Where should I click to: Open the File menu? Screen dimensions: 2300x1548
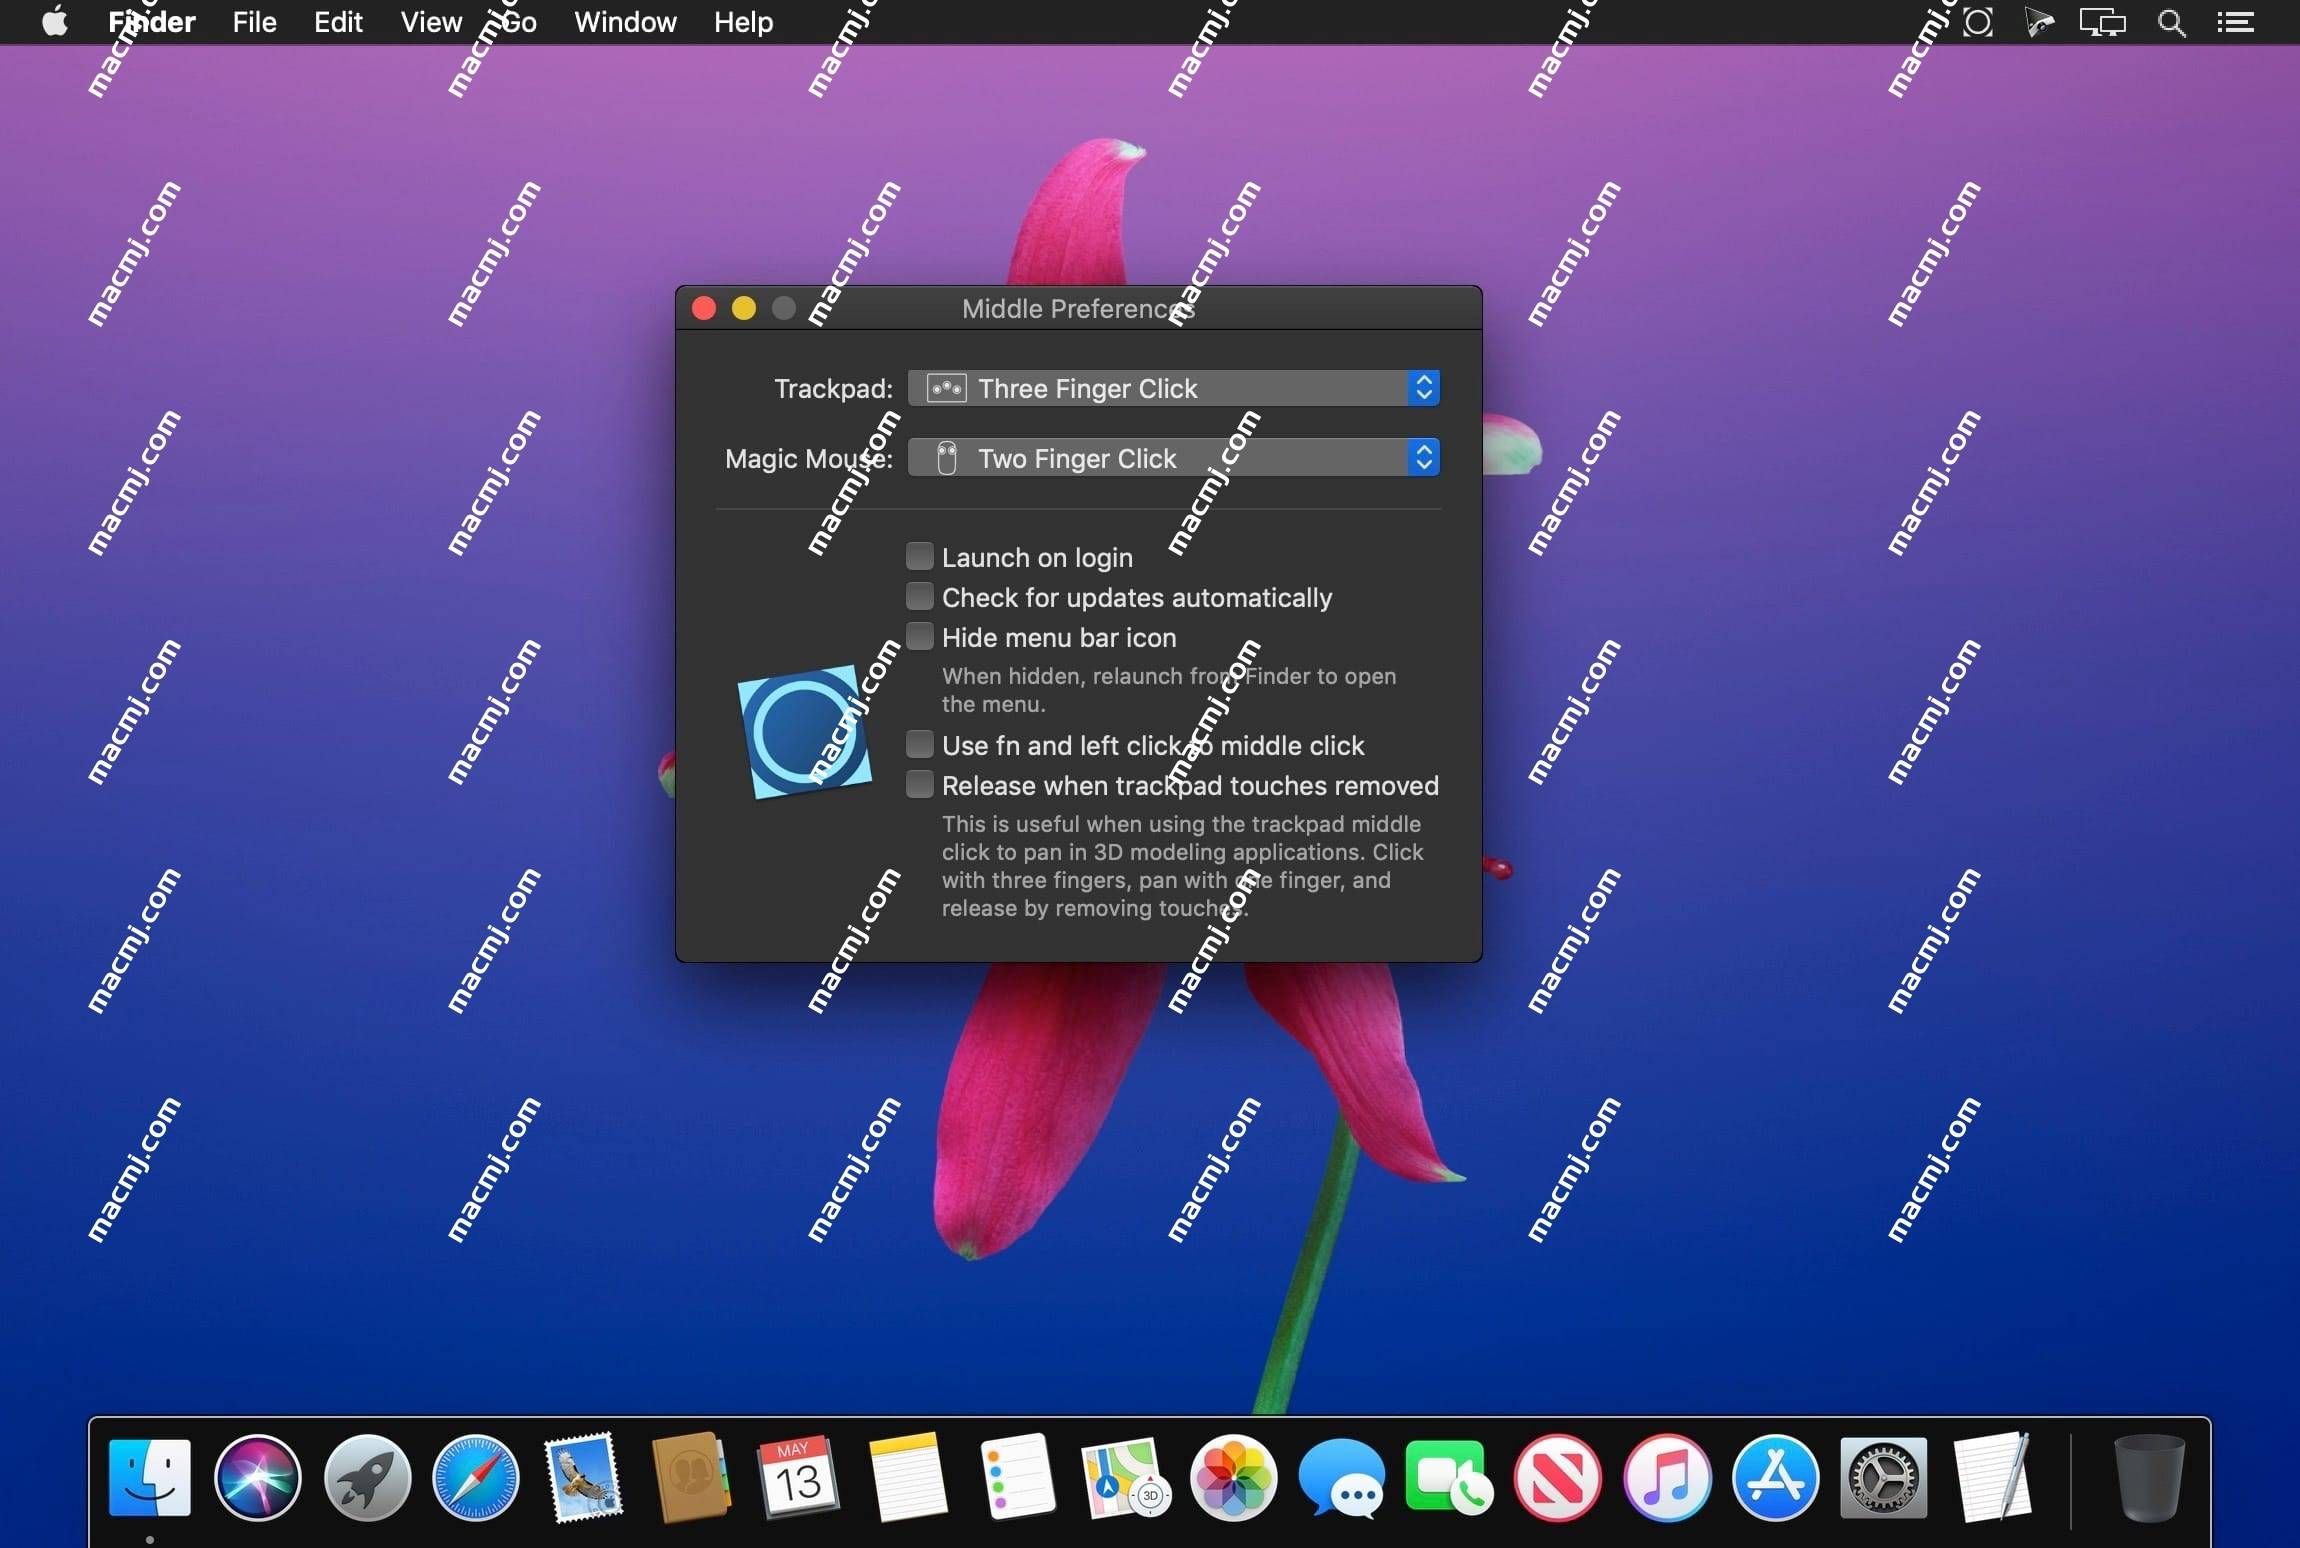254,22
